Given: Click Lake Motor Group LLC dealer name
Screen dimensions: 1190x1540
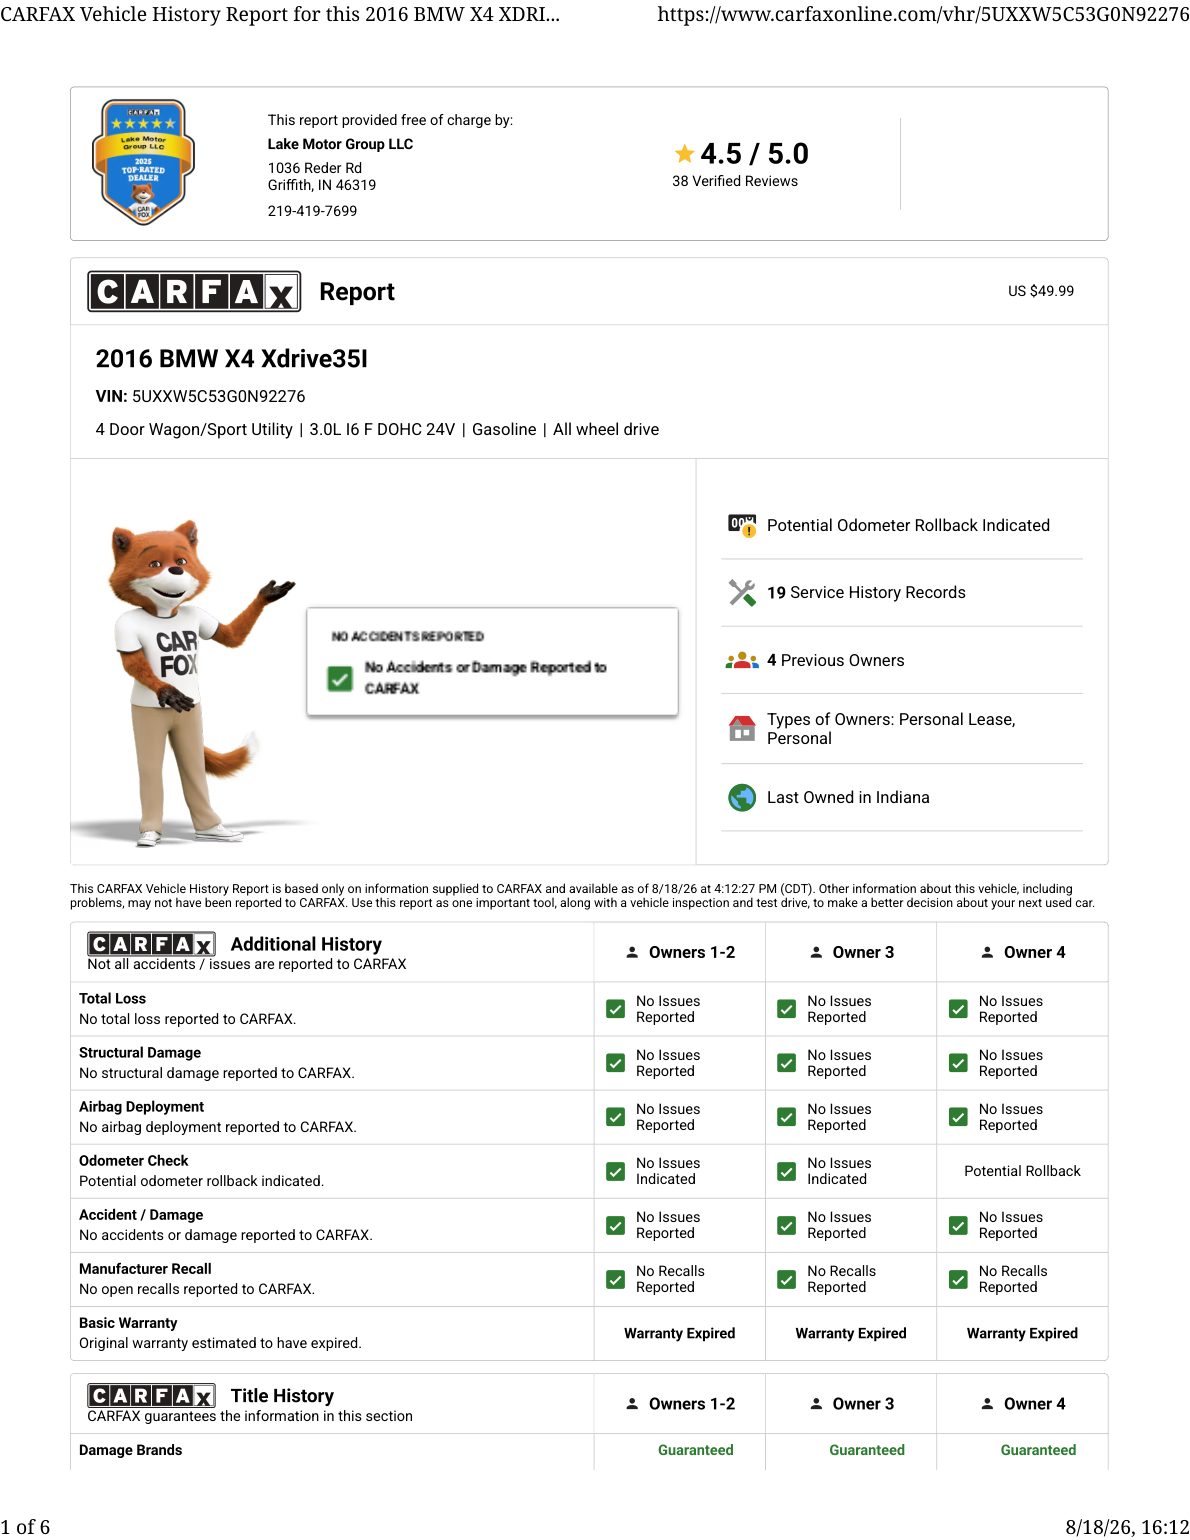Looking at the screenshot, I should click(340, 144).
